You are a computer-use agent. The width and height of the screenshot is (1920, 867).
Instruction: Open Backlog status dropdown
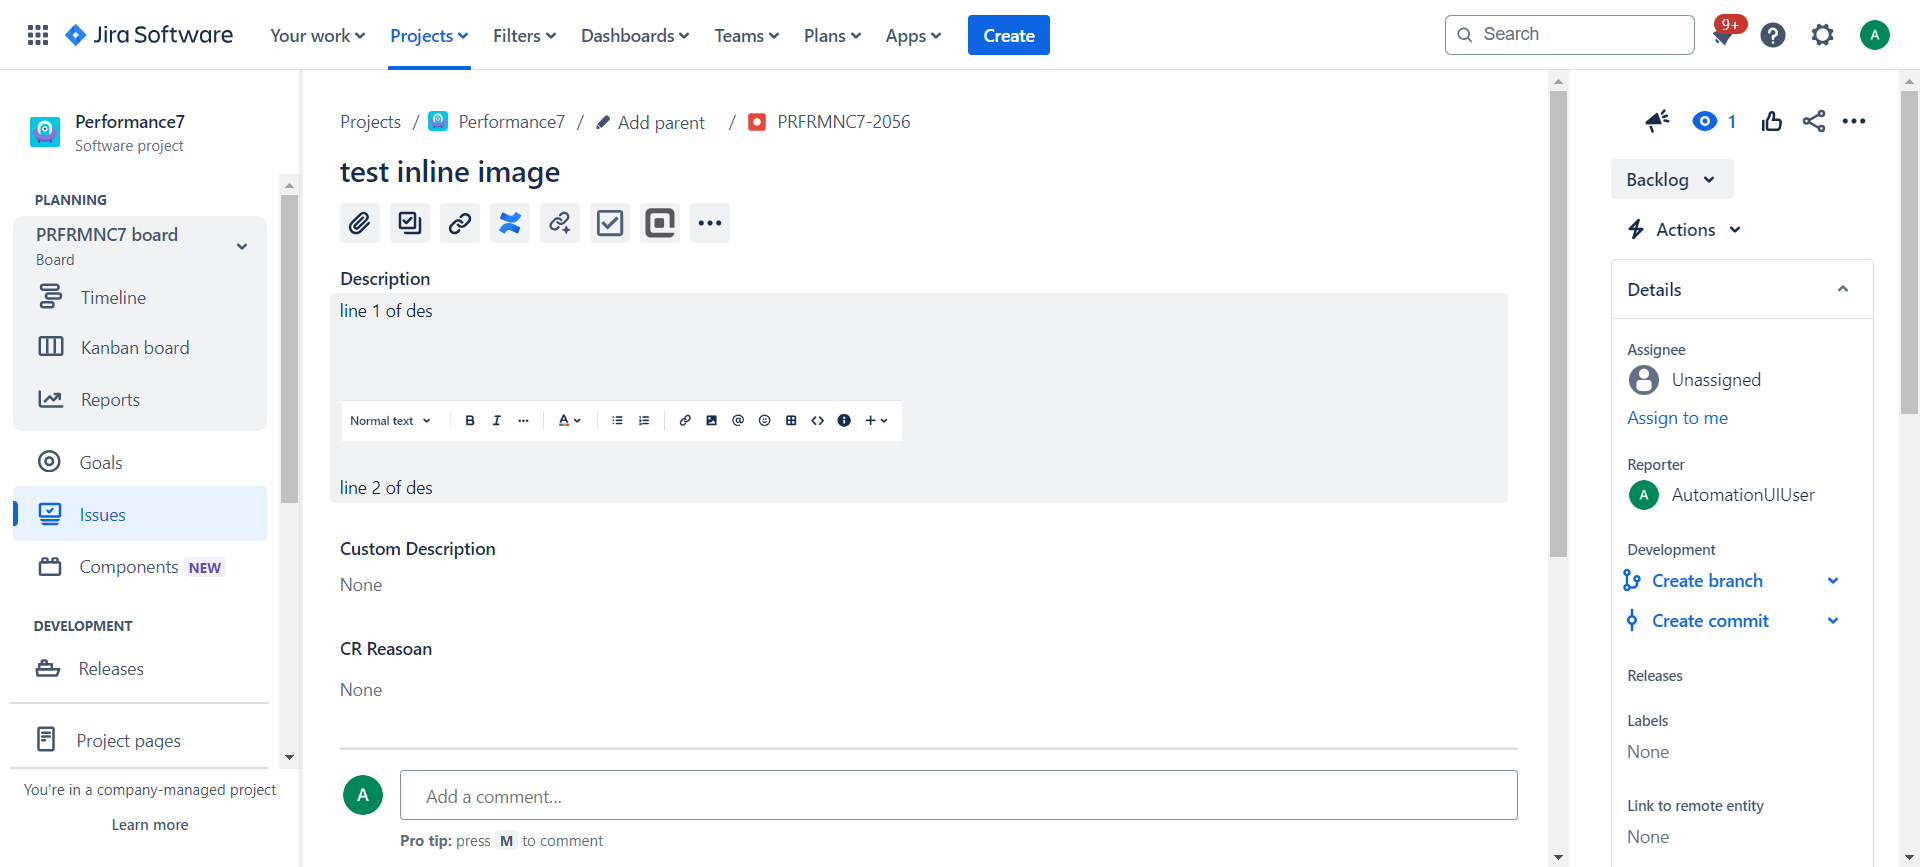point(1672,179)
